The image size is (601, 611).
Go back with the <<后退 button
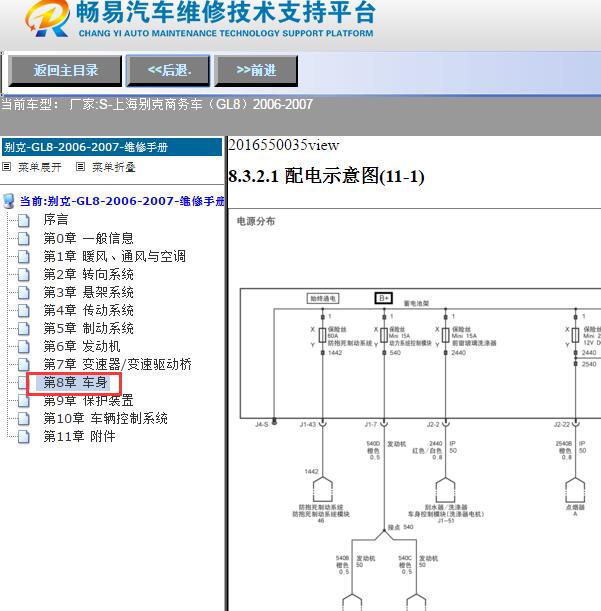coord(168,71)
